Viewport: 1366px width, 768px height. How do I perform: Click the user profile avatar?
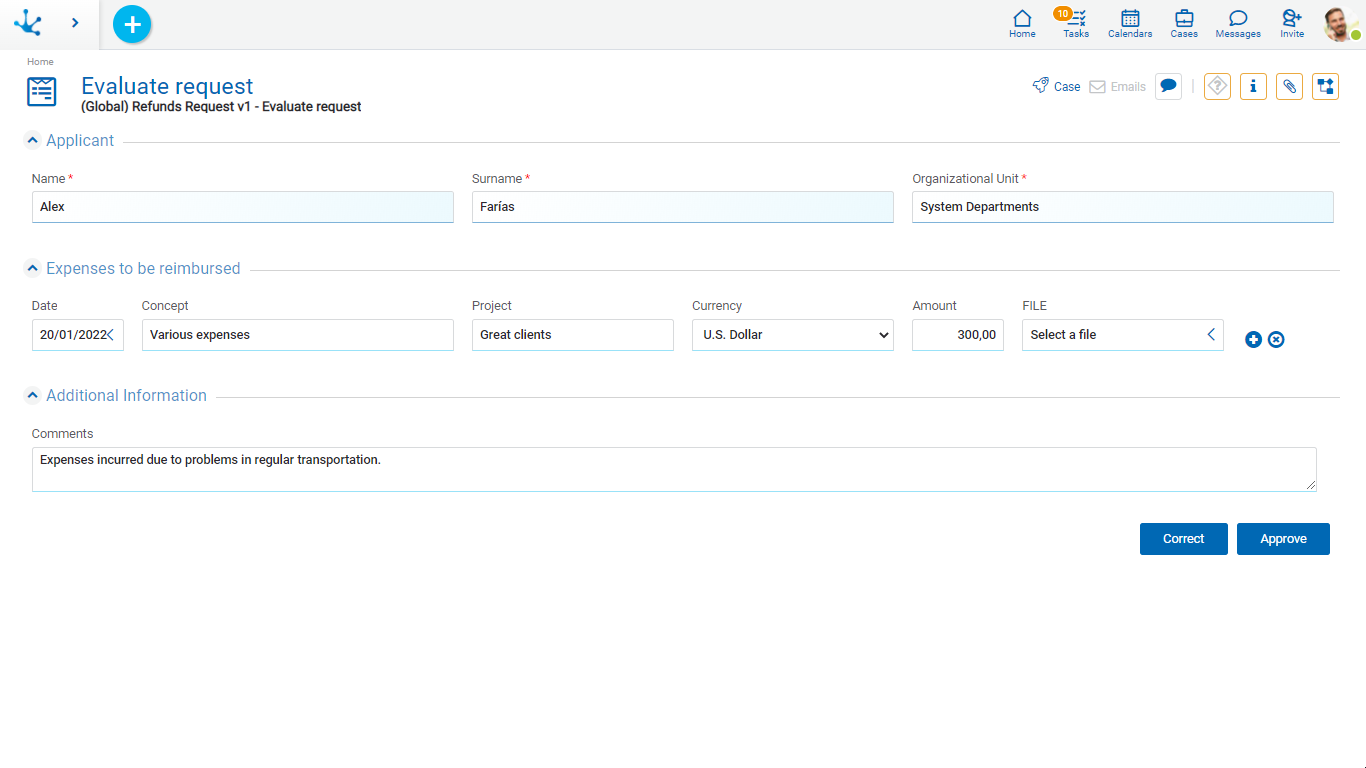click(1339, 24)
